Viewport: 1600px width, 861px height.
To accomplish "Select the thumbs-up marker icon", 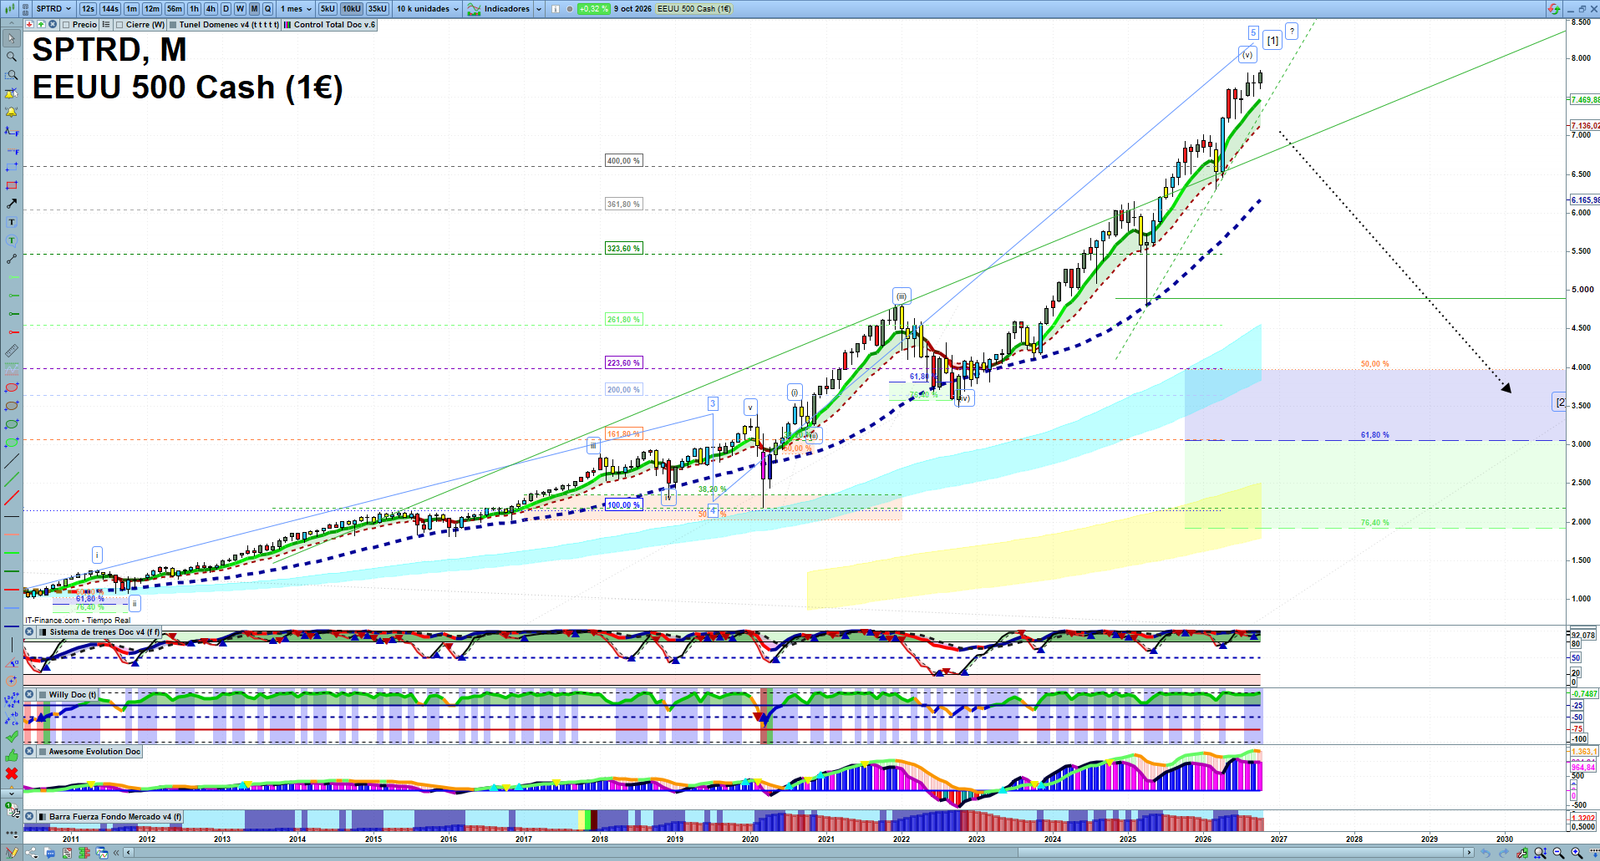I will click(x=12, y=756).
